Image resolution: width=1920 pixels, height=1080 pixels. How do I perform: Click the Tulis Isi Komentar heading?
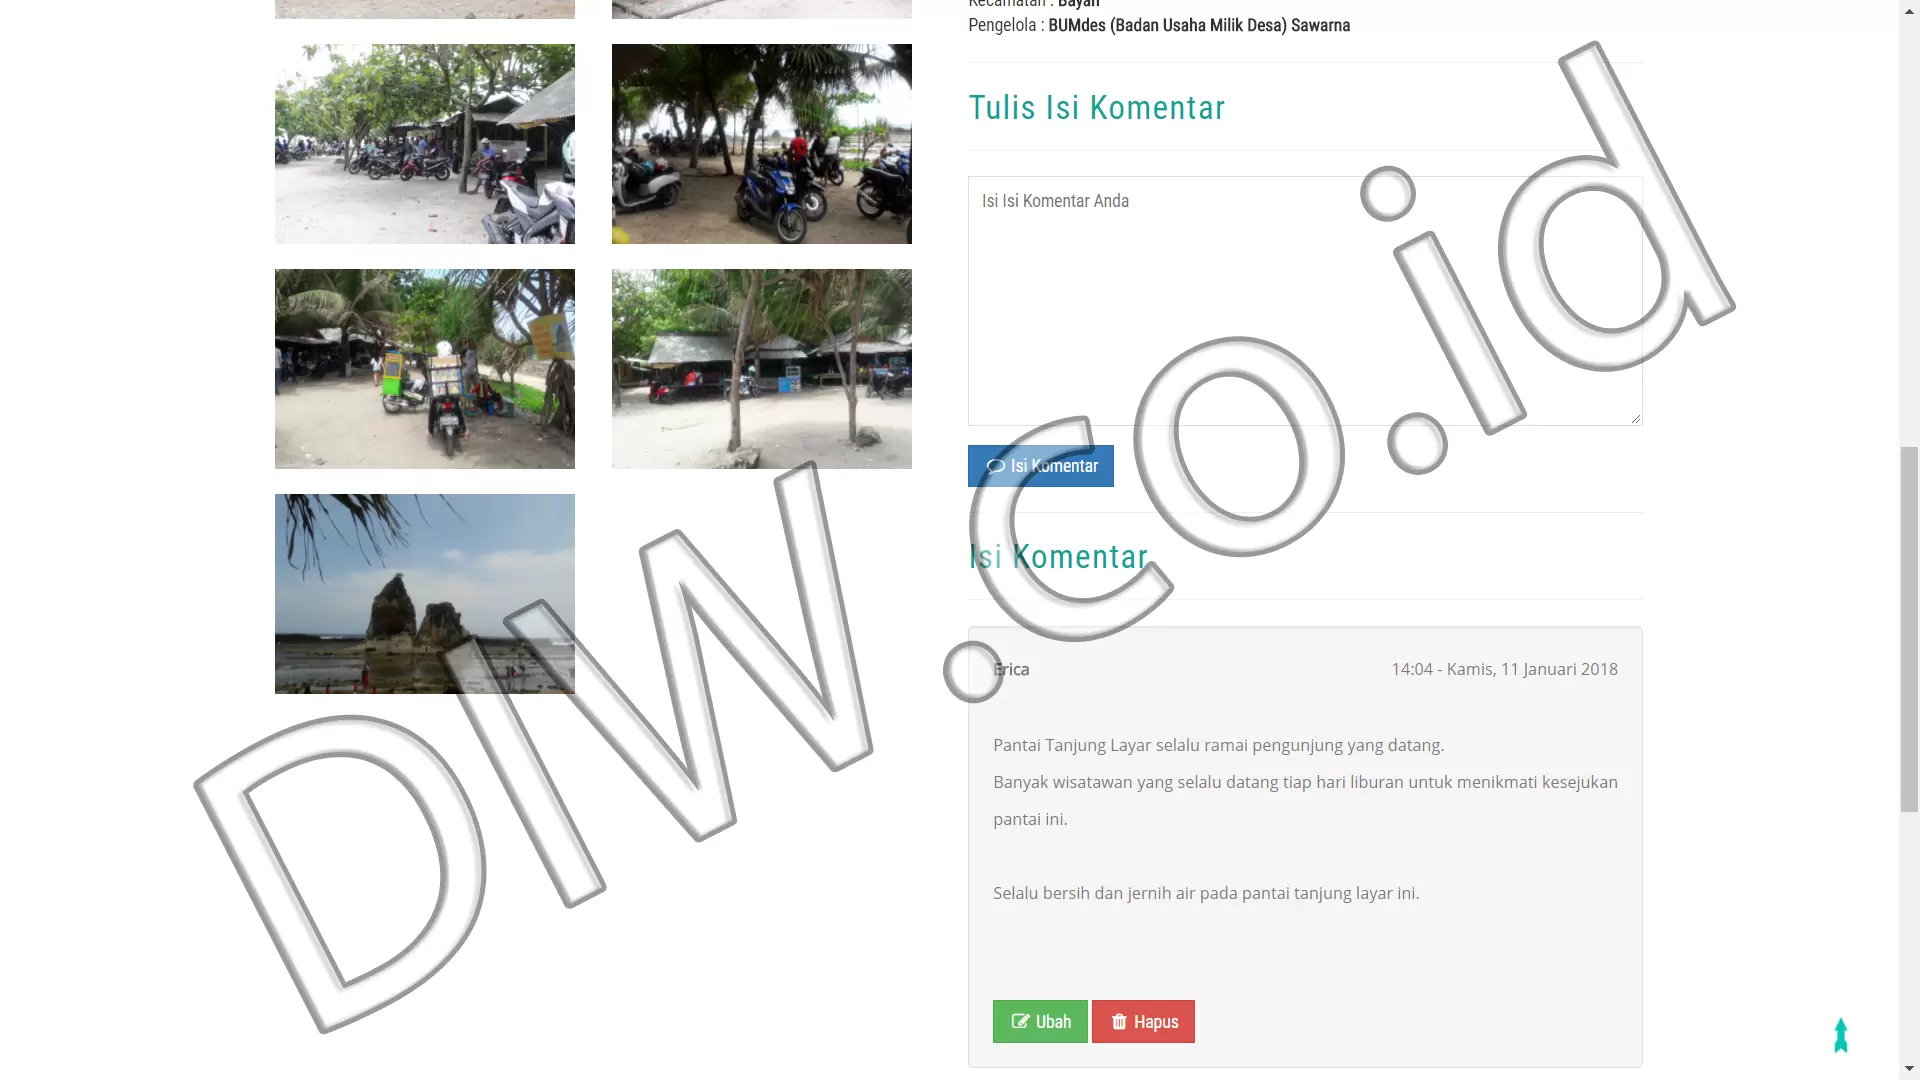tap(1096, 108)
